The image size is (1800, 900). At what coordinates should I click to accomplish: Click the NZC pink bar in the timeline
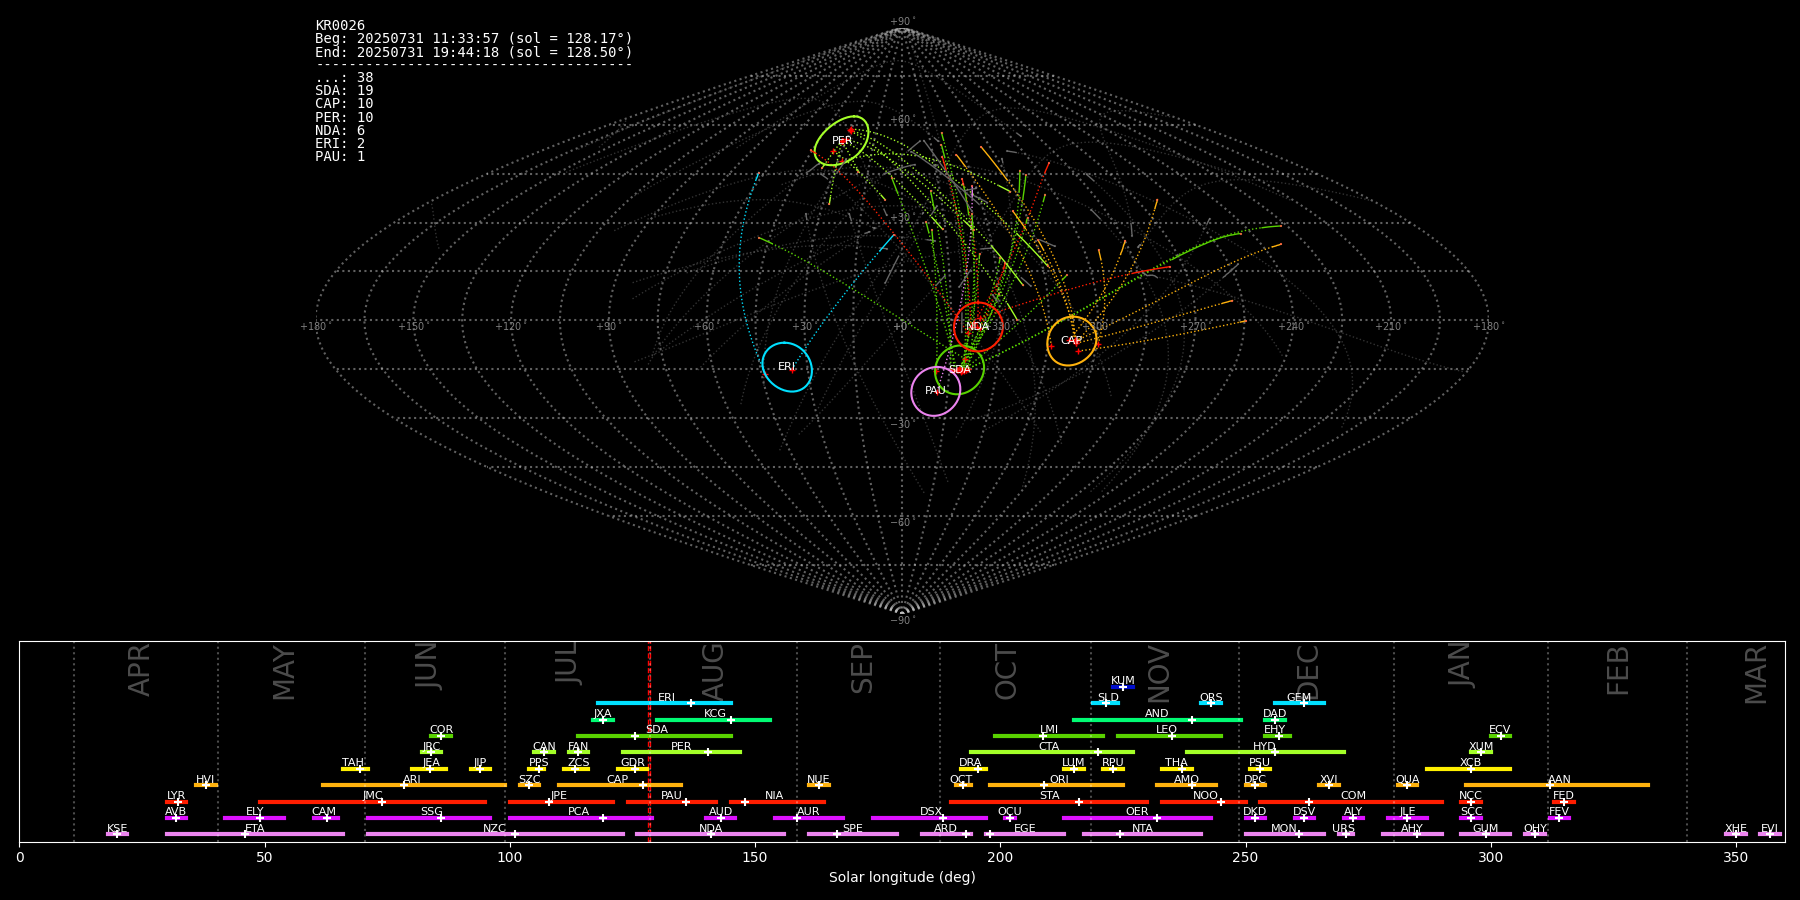point(495,834)
